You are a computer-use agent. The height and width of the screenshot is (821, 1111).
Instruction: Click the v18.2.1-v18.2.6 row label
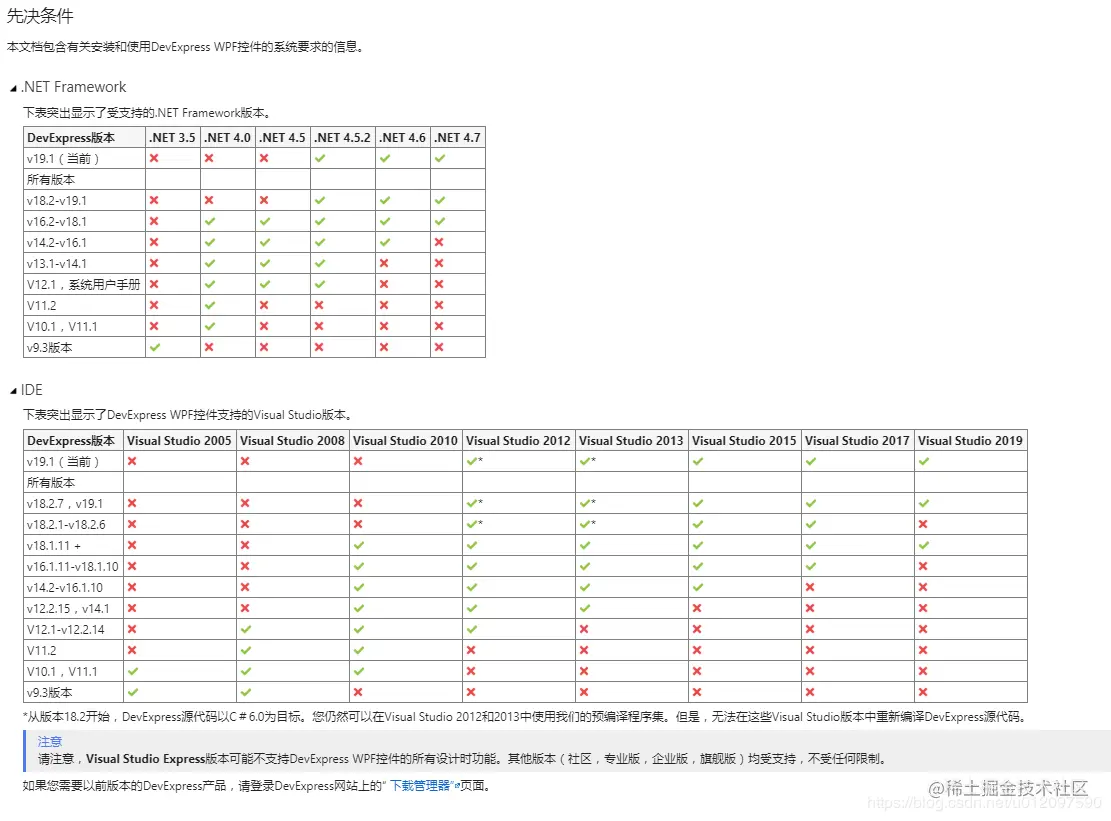tap(66, 525)
